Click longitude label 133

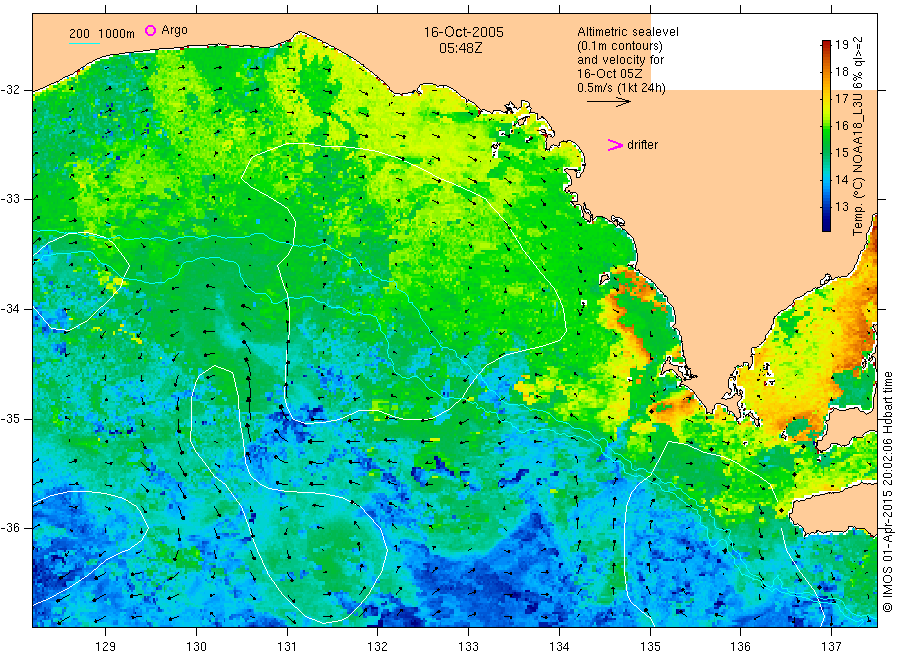[x=468, y=647]
